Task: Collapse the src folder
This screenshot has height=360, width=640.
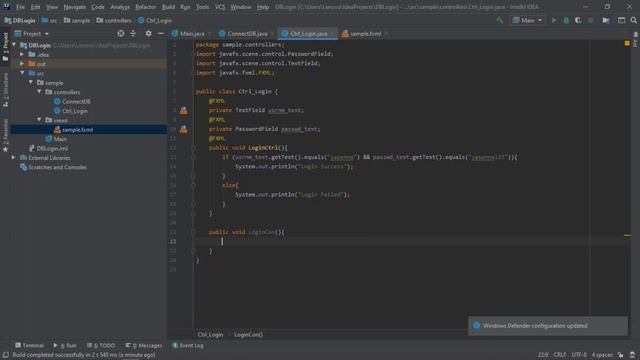Action: 22,73
